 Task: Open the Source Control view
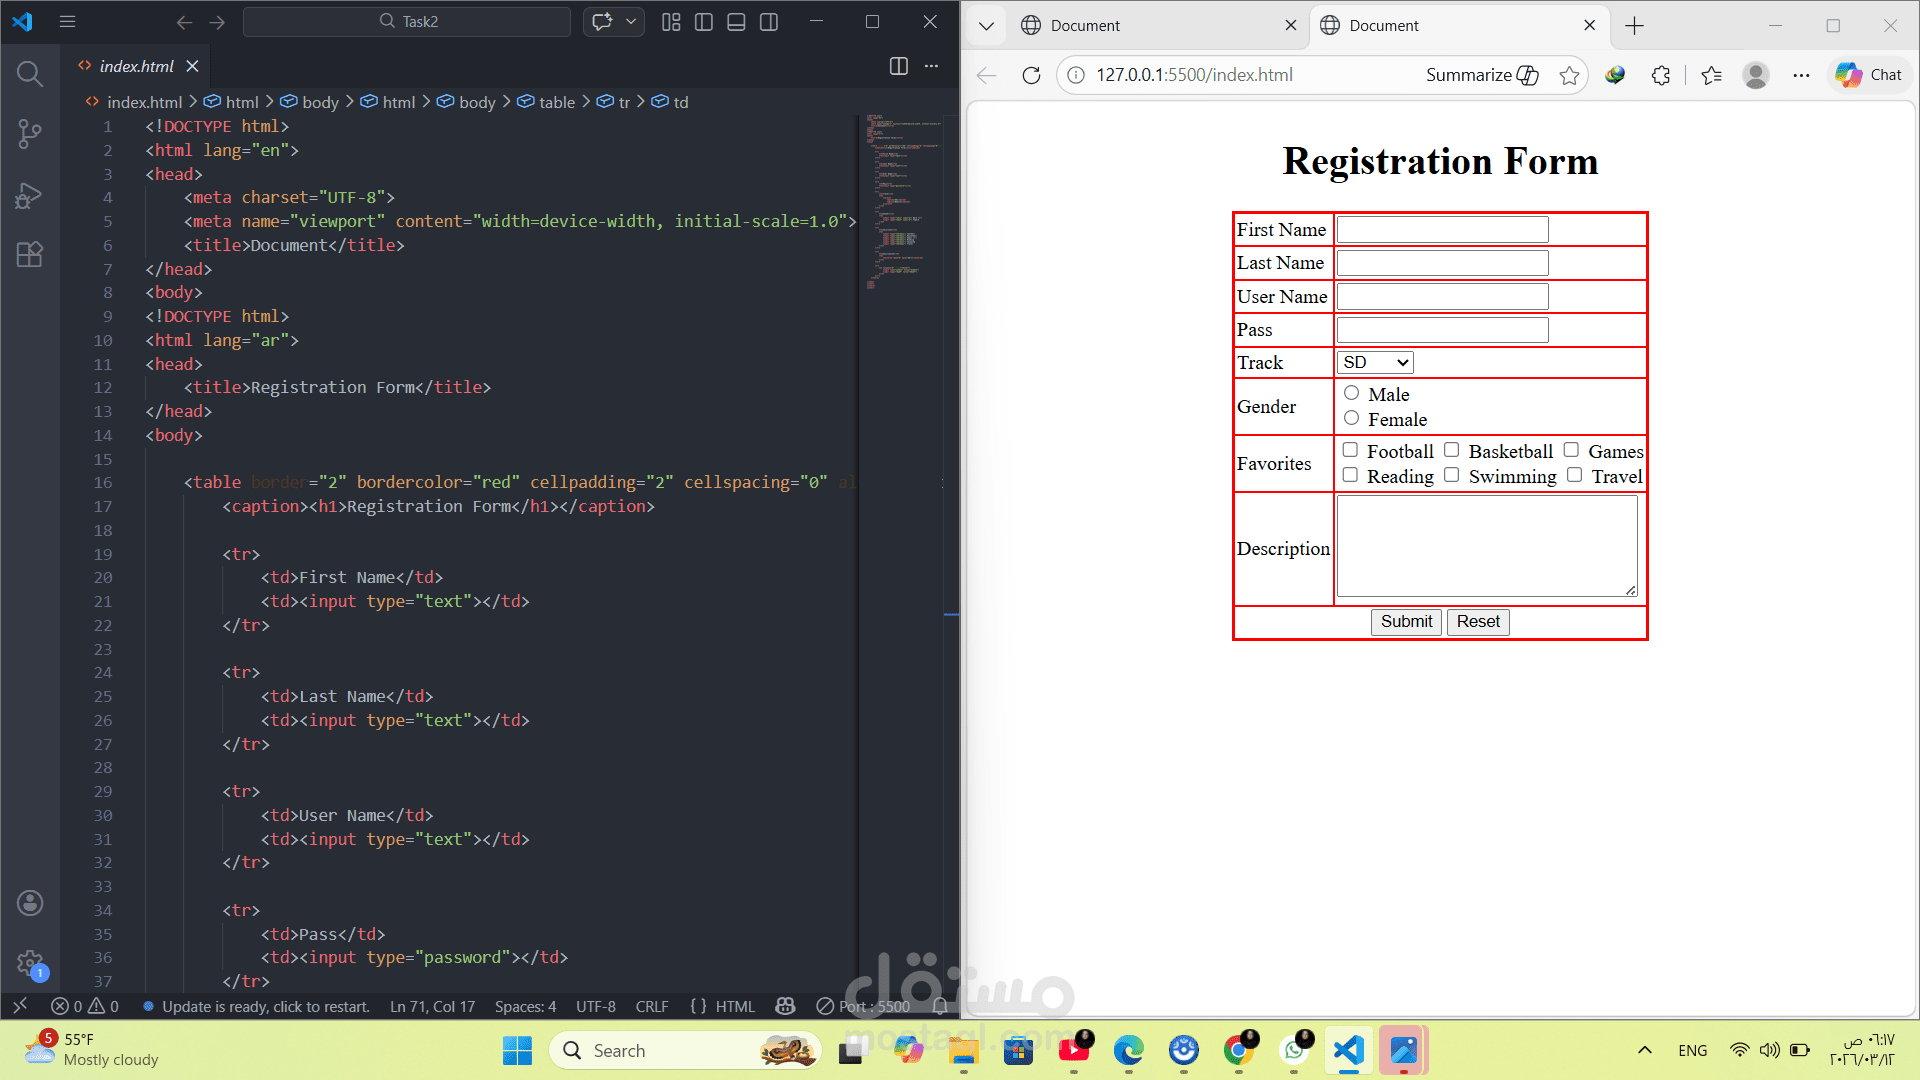click(x=30, y=134)
